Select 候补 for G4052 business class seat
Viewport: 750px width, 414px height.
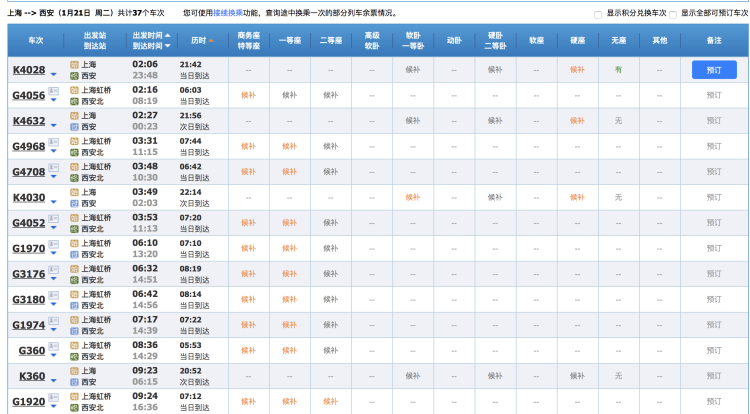tap(248, 223)
